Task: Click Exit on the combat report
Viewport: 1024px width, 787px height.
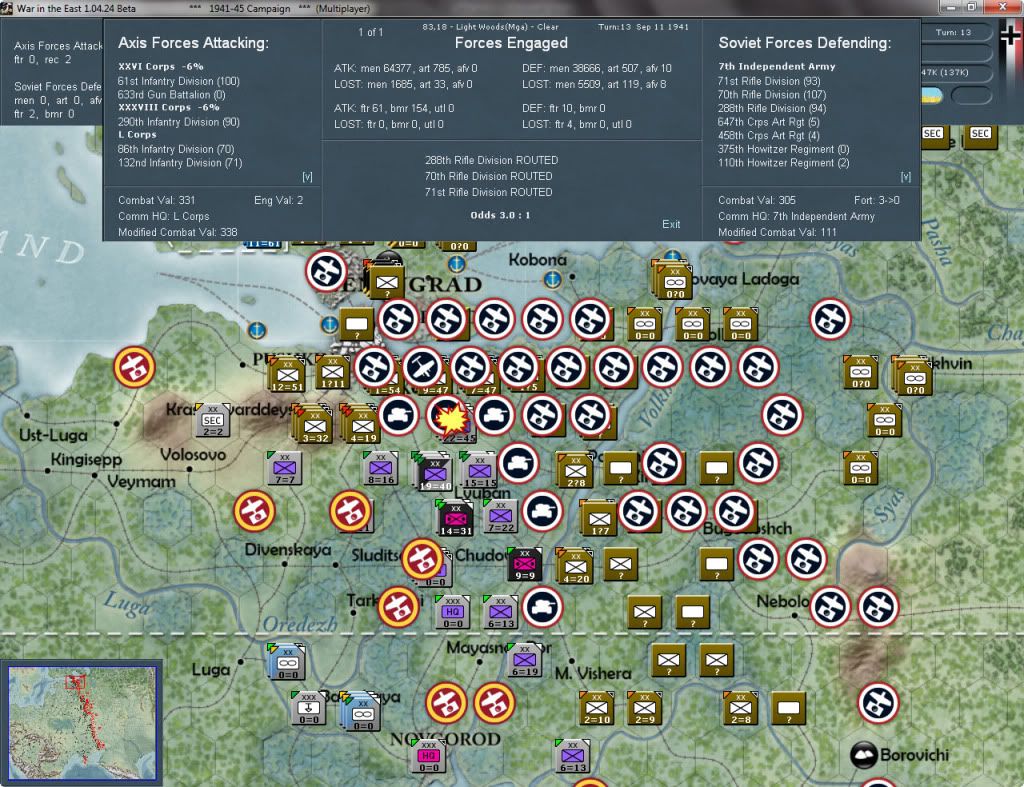Action: click(x=671, y=224)
